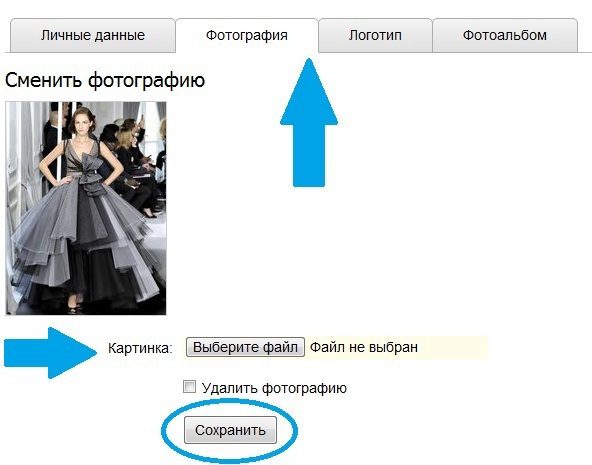The height and width of the screenshot is (465, 592).
Task: Click the Выберите файл button
Action: [245, 347]
